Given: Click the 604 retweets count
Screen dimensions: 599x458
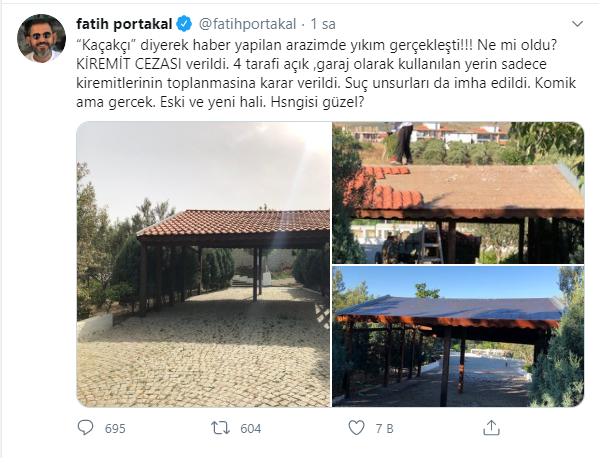Looking at the screenshot, I should (x=251, y=429).
